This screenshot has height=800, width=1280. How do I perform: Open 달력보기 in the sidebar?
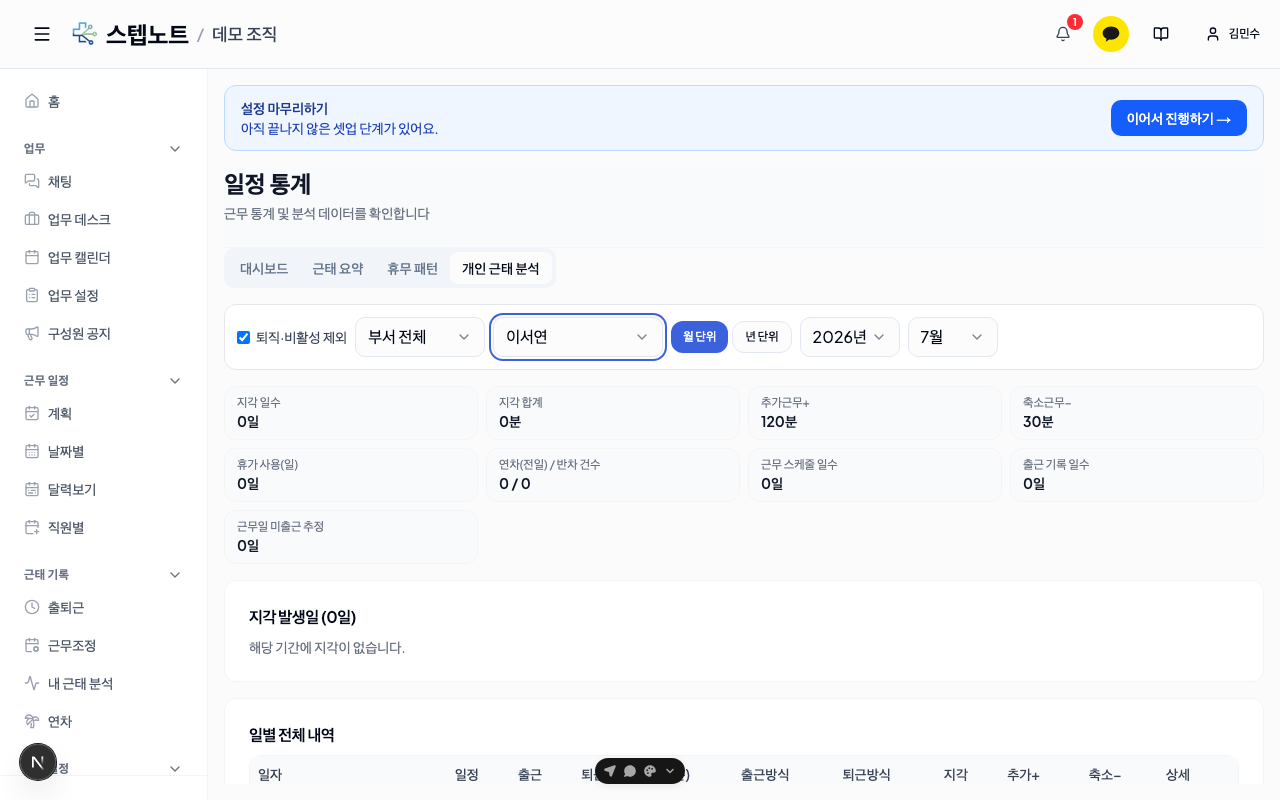tap(103, 489)
